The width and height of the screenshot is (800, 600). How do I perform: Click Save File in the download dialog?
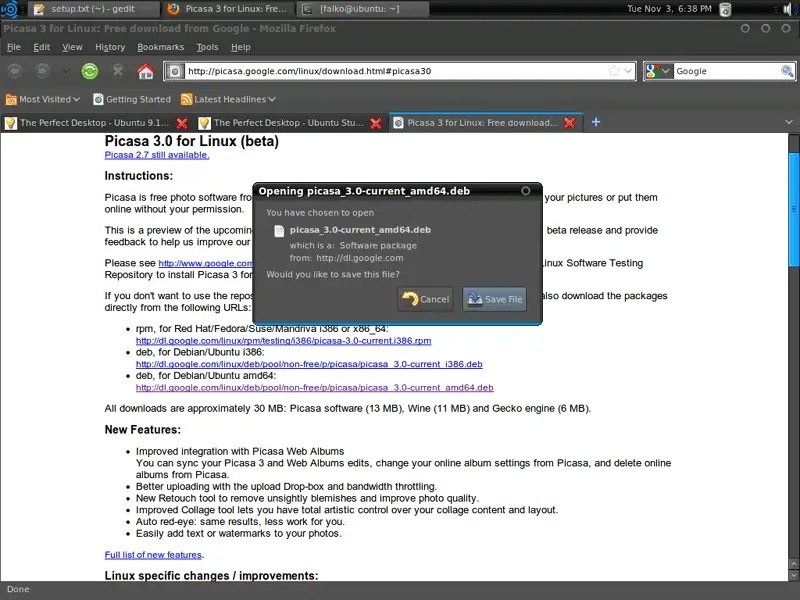(x=495, y=299)
